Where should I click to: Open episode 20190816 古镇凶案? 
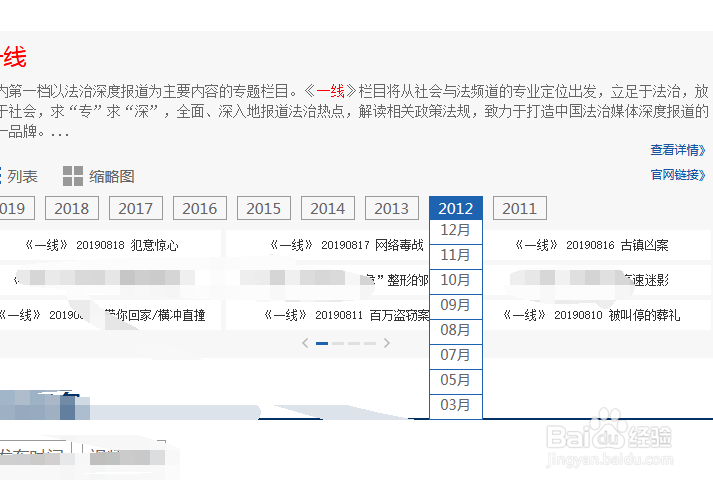pyautogui.click(x=592, y=245)
